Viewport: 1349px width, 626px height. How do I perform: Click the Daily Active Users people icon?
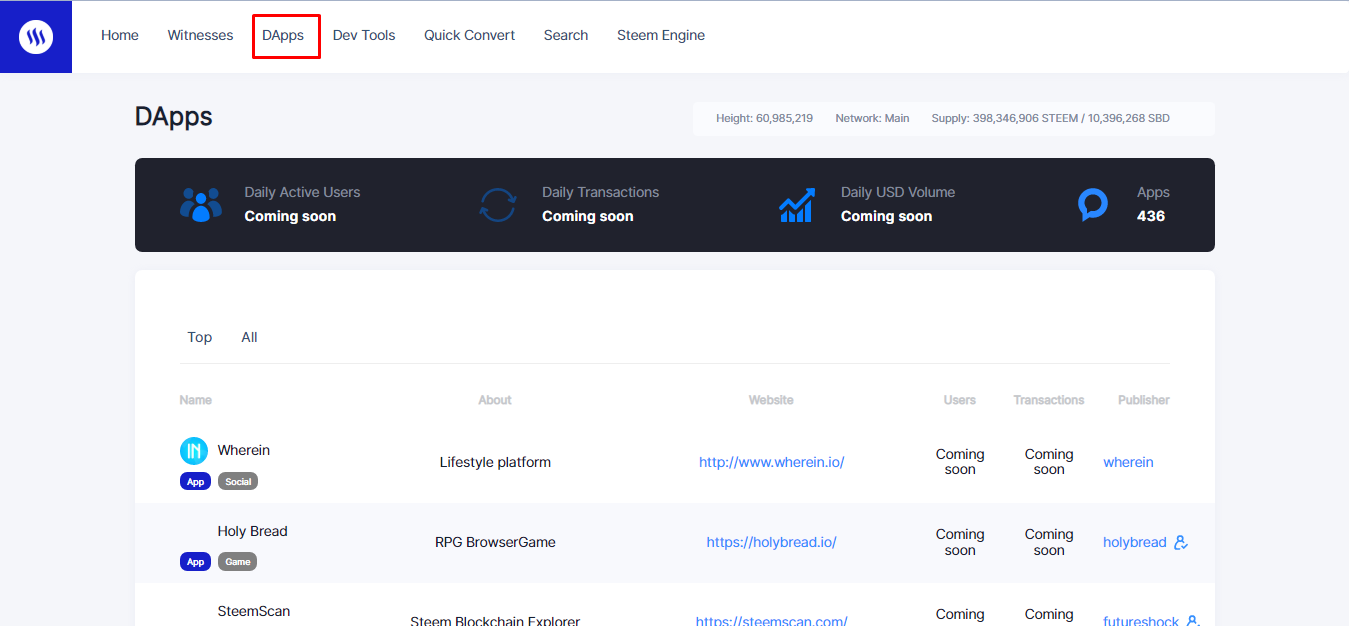click(201, 204)
